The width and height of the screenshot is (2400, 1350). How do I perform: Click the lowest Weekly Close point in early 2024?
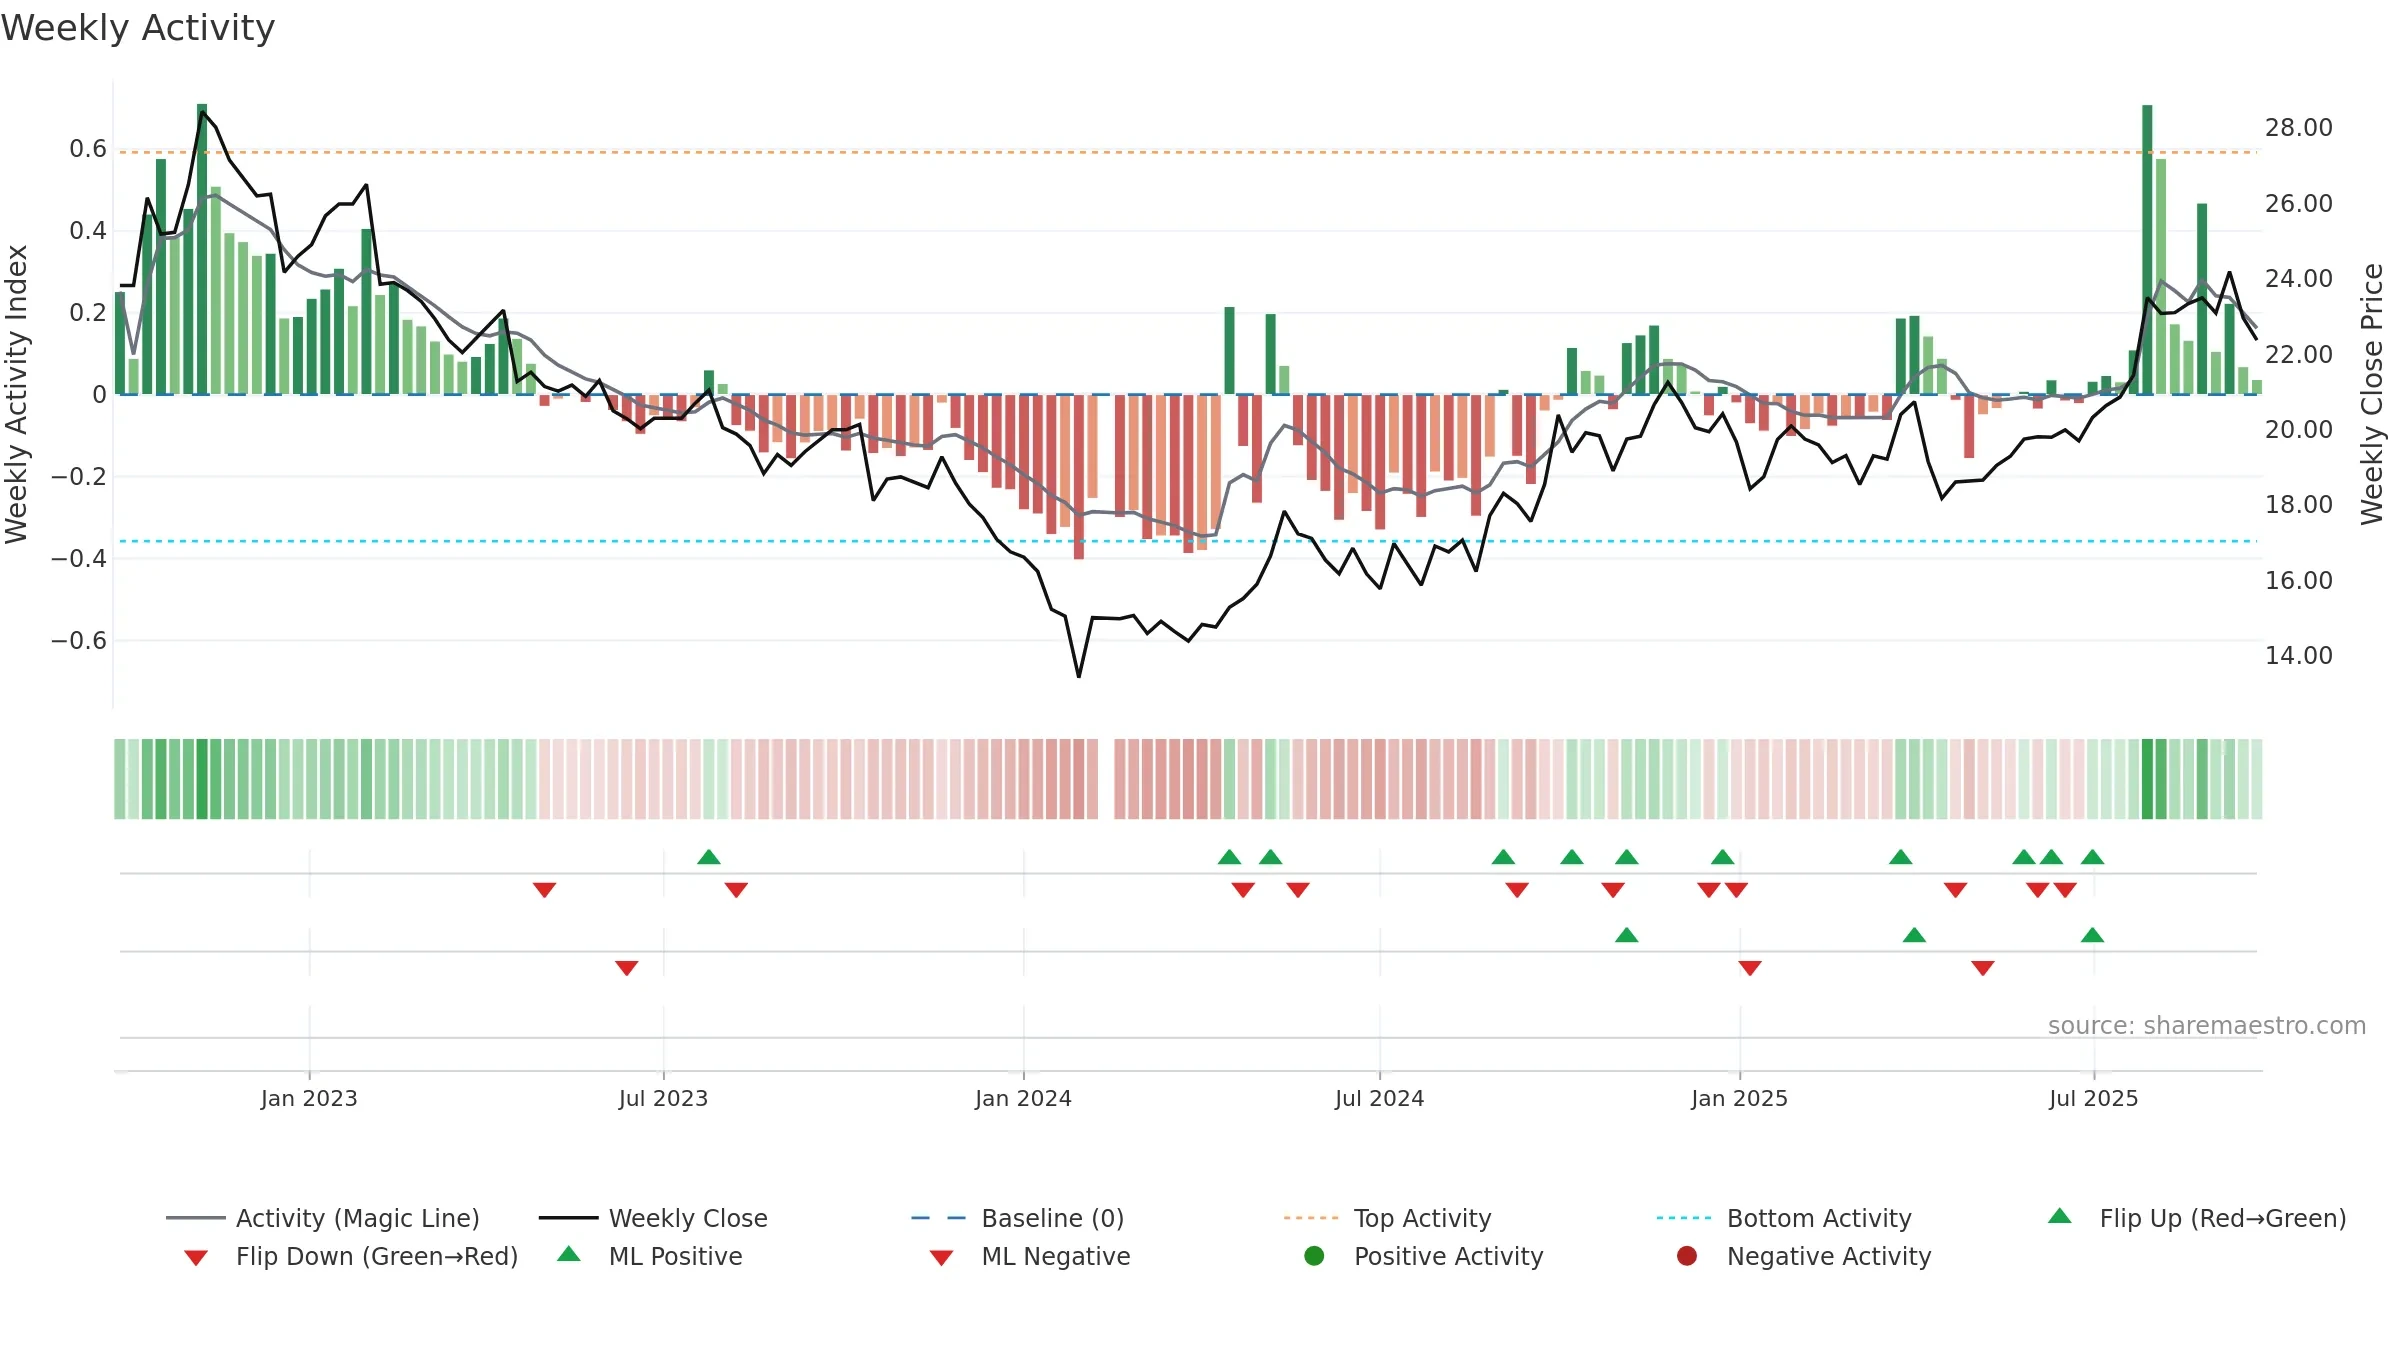click(1079, 676)
